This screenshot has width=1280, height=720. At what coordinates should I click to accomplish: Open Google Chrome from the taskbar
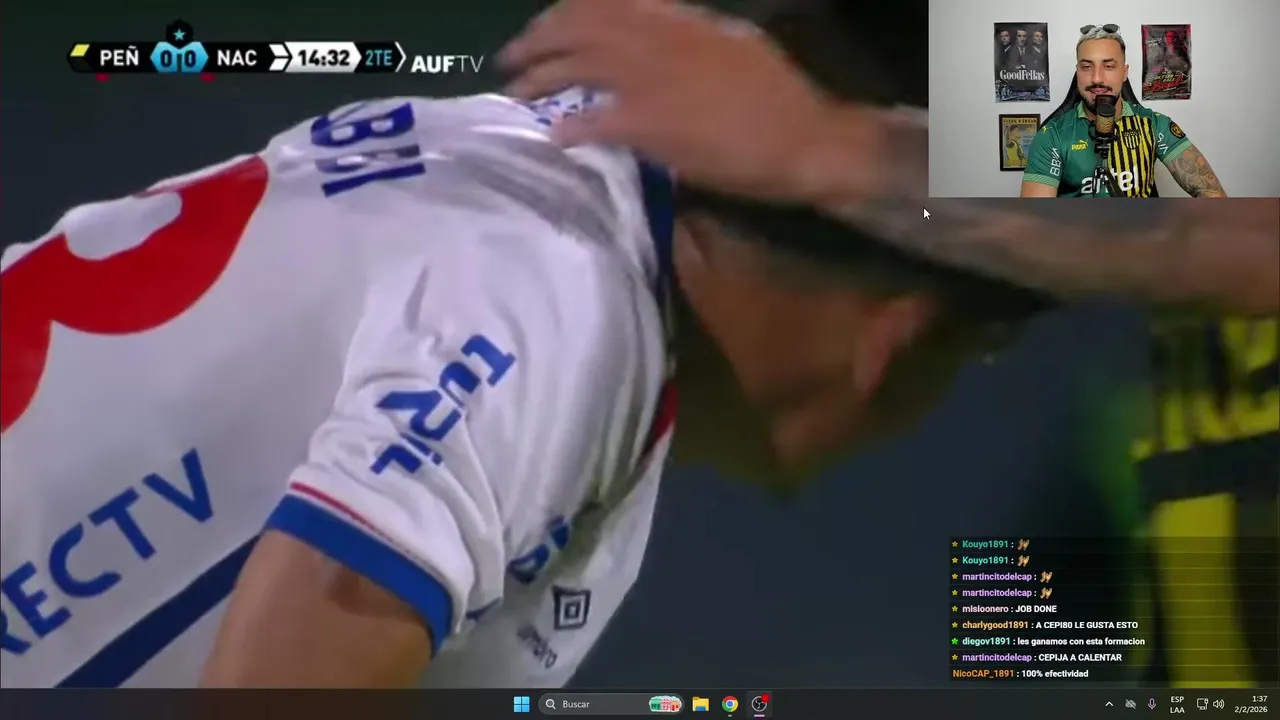click(x=730, y=704)
